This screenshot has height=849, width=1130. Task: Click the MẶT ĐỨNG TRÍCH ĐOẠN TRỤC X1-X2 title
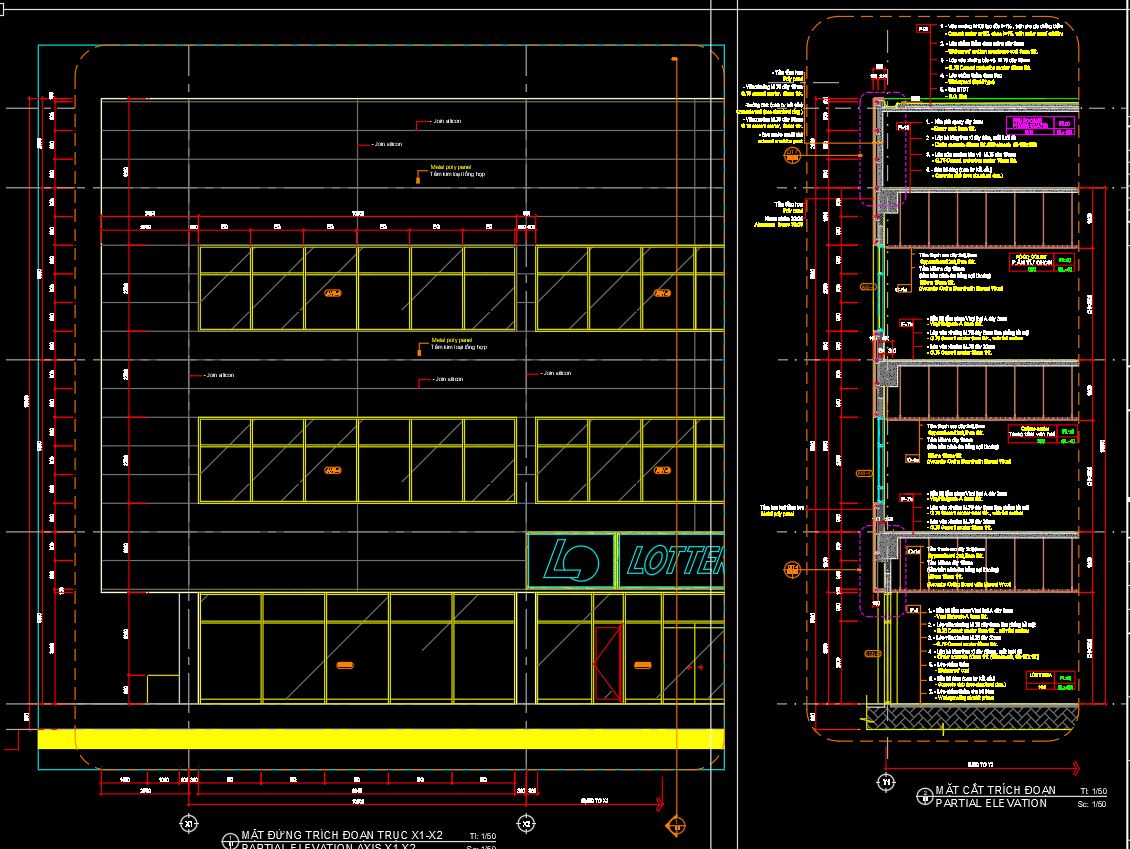(x=341, y=835)
